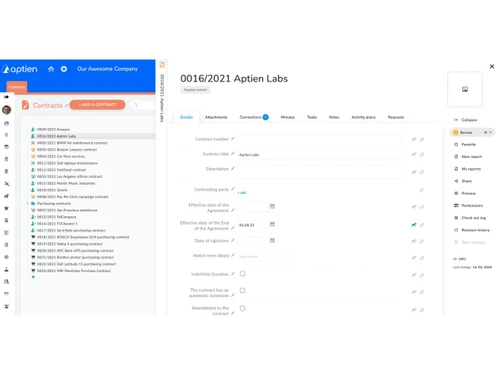This screenshot has height=375, width=500.
Task: Tick the Indefinite Duration checkbox
Action: tap(243, 274)
